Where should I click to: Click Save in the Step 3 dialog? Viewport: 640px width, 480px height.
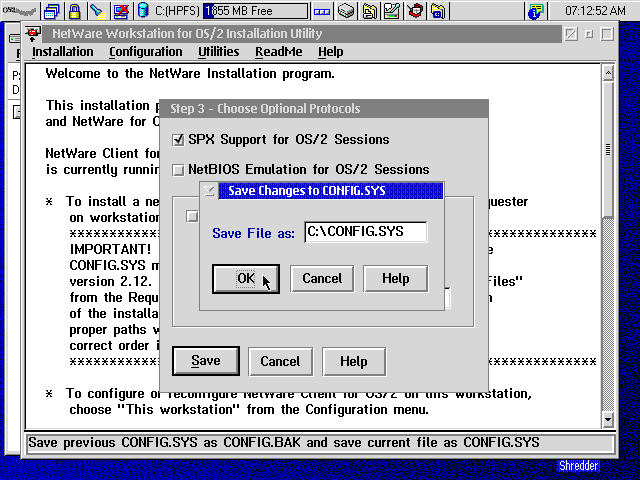tap(206, 361)
